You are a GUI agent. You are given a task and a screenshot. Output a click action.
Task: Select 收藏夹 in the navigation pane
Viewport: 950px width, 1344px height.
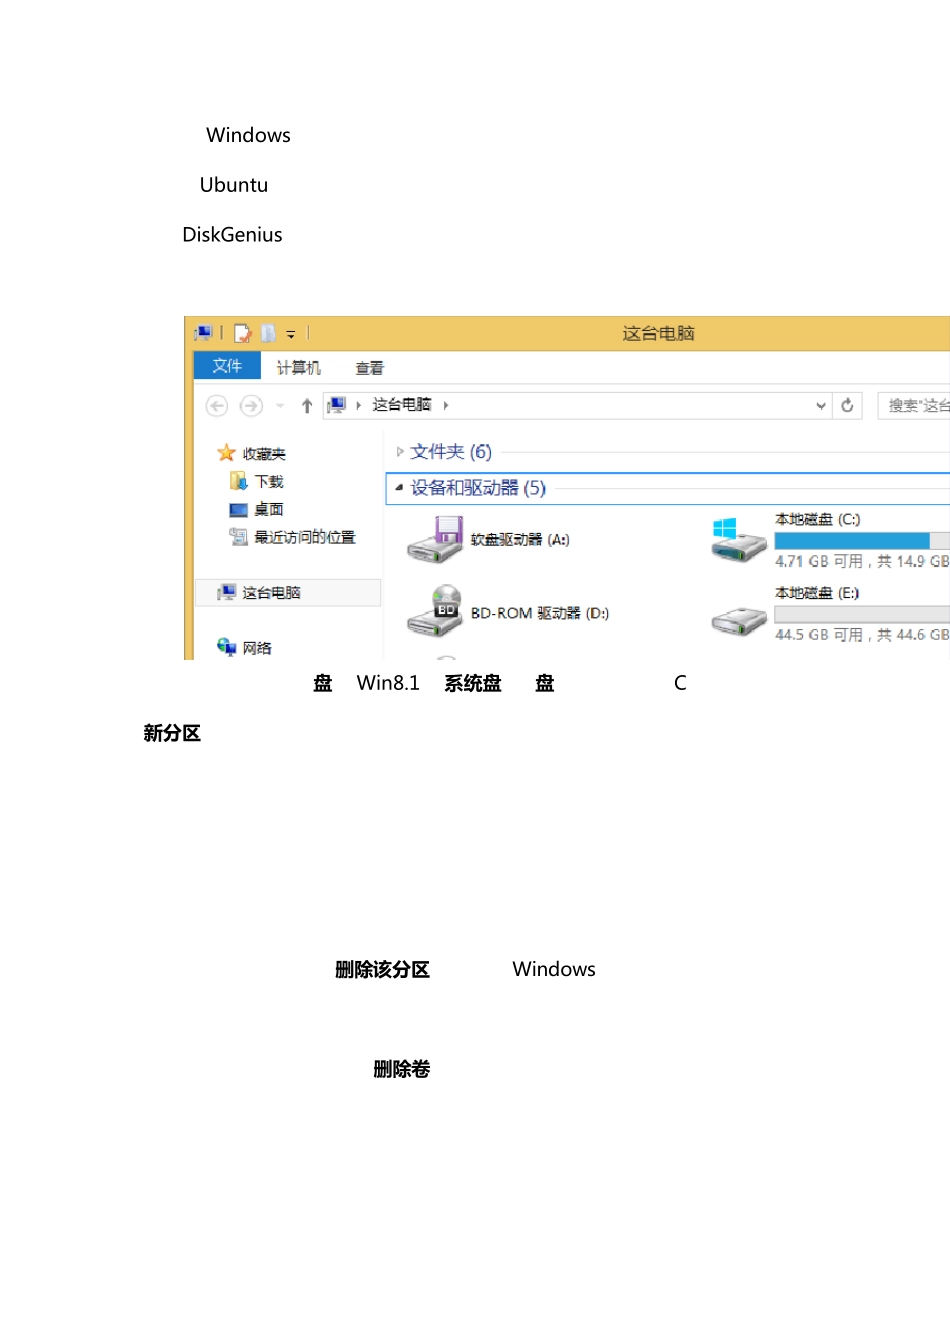(x=264, y=453)
